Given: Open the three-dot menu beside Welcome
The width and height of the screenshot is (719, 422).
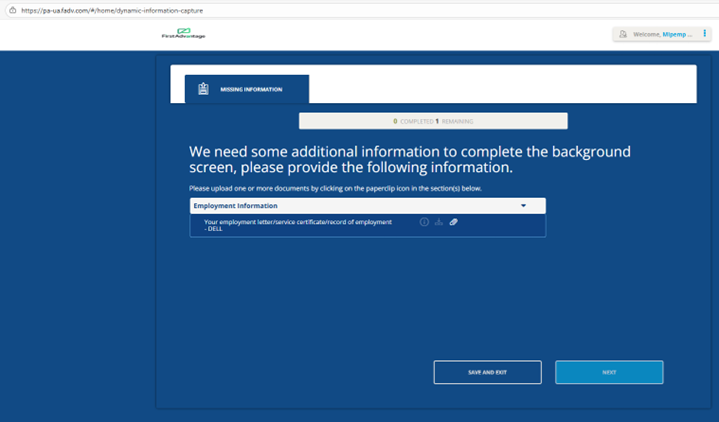Looking at the screenshot, I should (x=704, y=34).
